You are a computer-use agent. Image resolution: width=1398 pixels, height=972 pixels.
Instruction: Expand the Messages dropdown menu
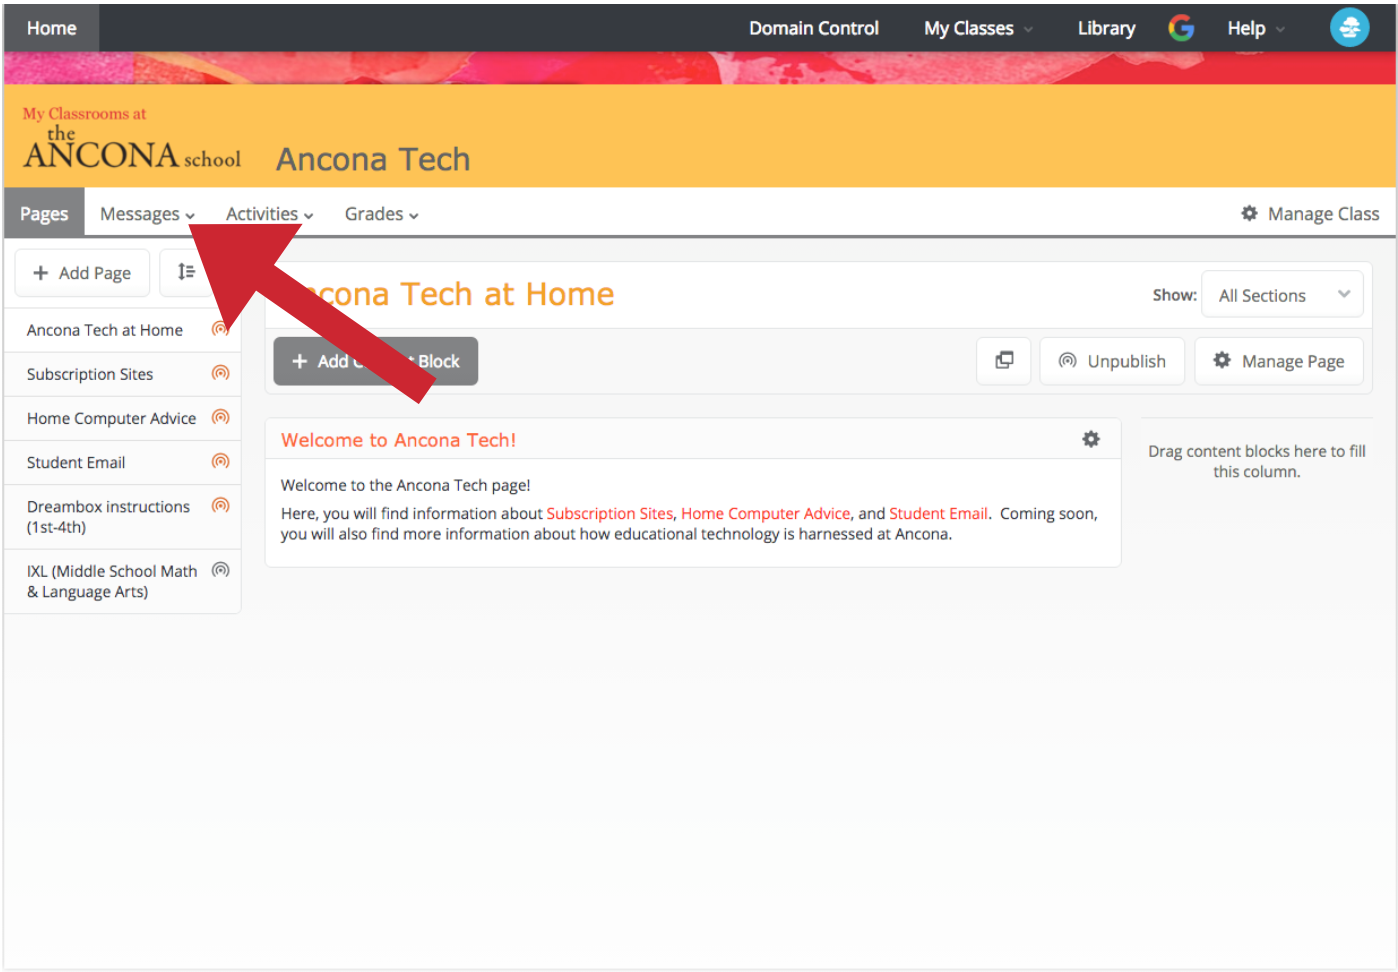pos(147,214)
